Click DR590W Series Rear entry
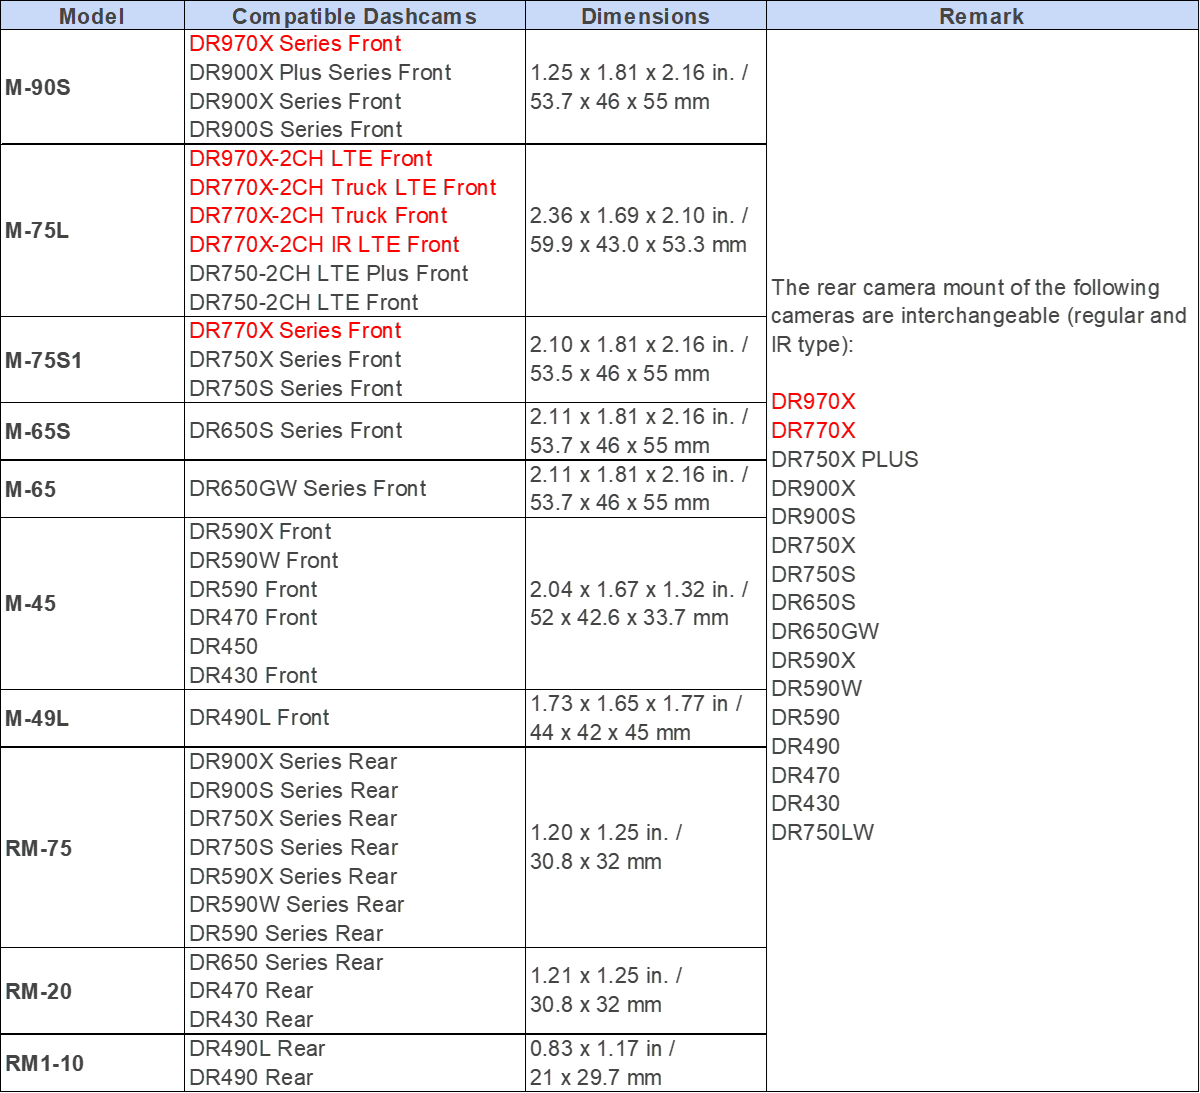This screenshot has height=1093, width=1200. click(297, 905)
